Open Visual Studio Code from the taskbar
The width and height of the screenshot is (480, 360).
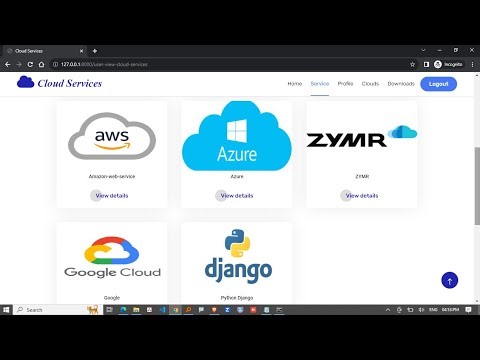[162, 310]
